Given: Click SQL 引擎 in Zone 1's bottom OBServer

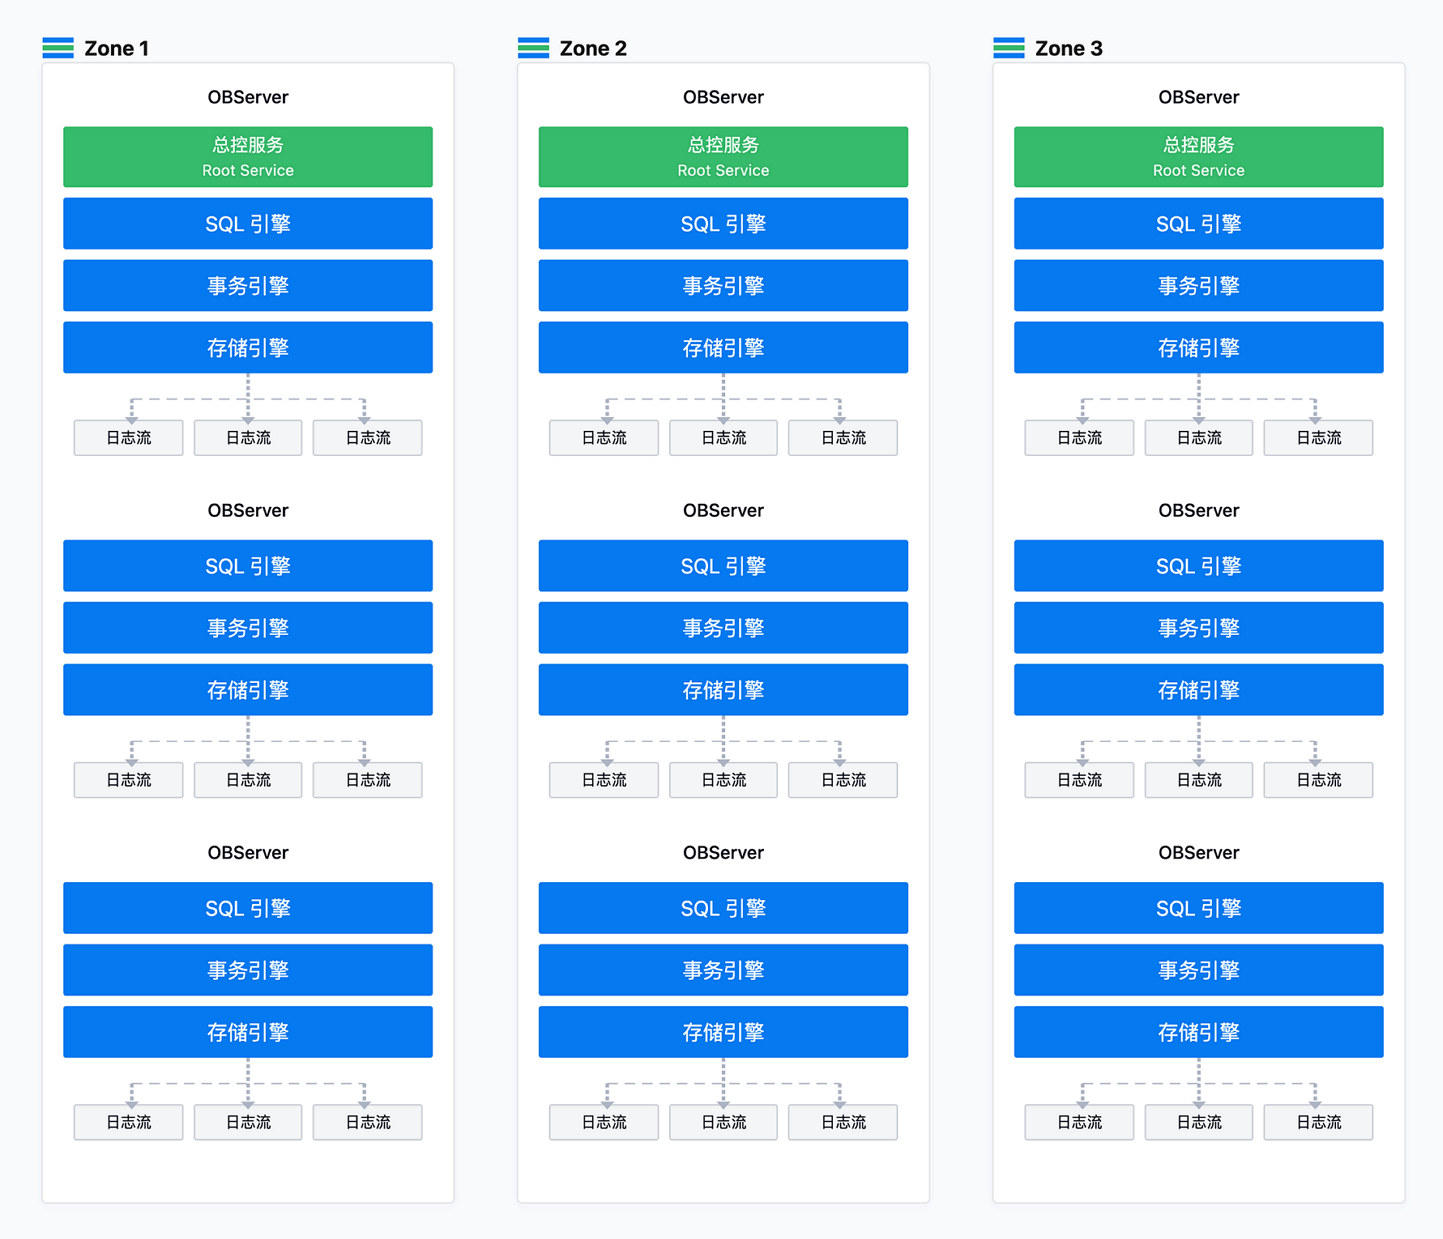Looking at the screenshot, I should (x=248, y=908).
